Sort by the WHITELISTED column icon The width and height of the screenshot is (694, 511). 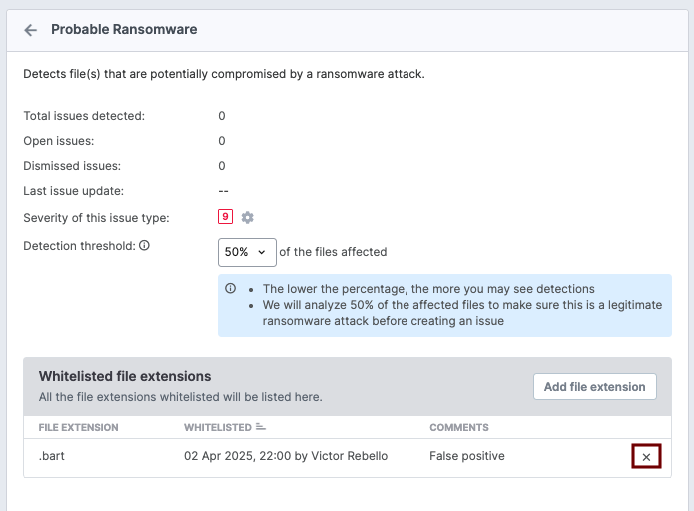click(261, 427)
